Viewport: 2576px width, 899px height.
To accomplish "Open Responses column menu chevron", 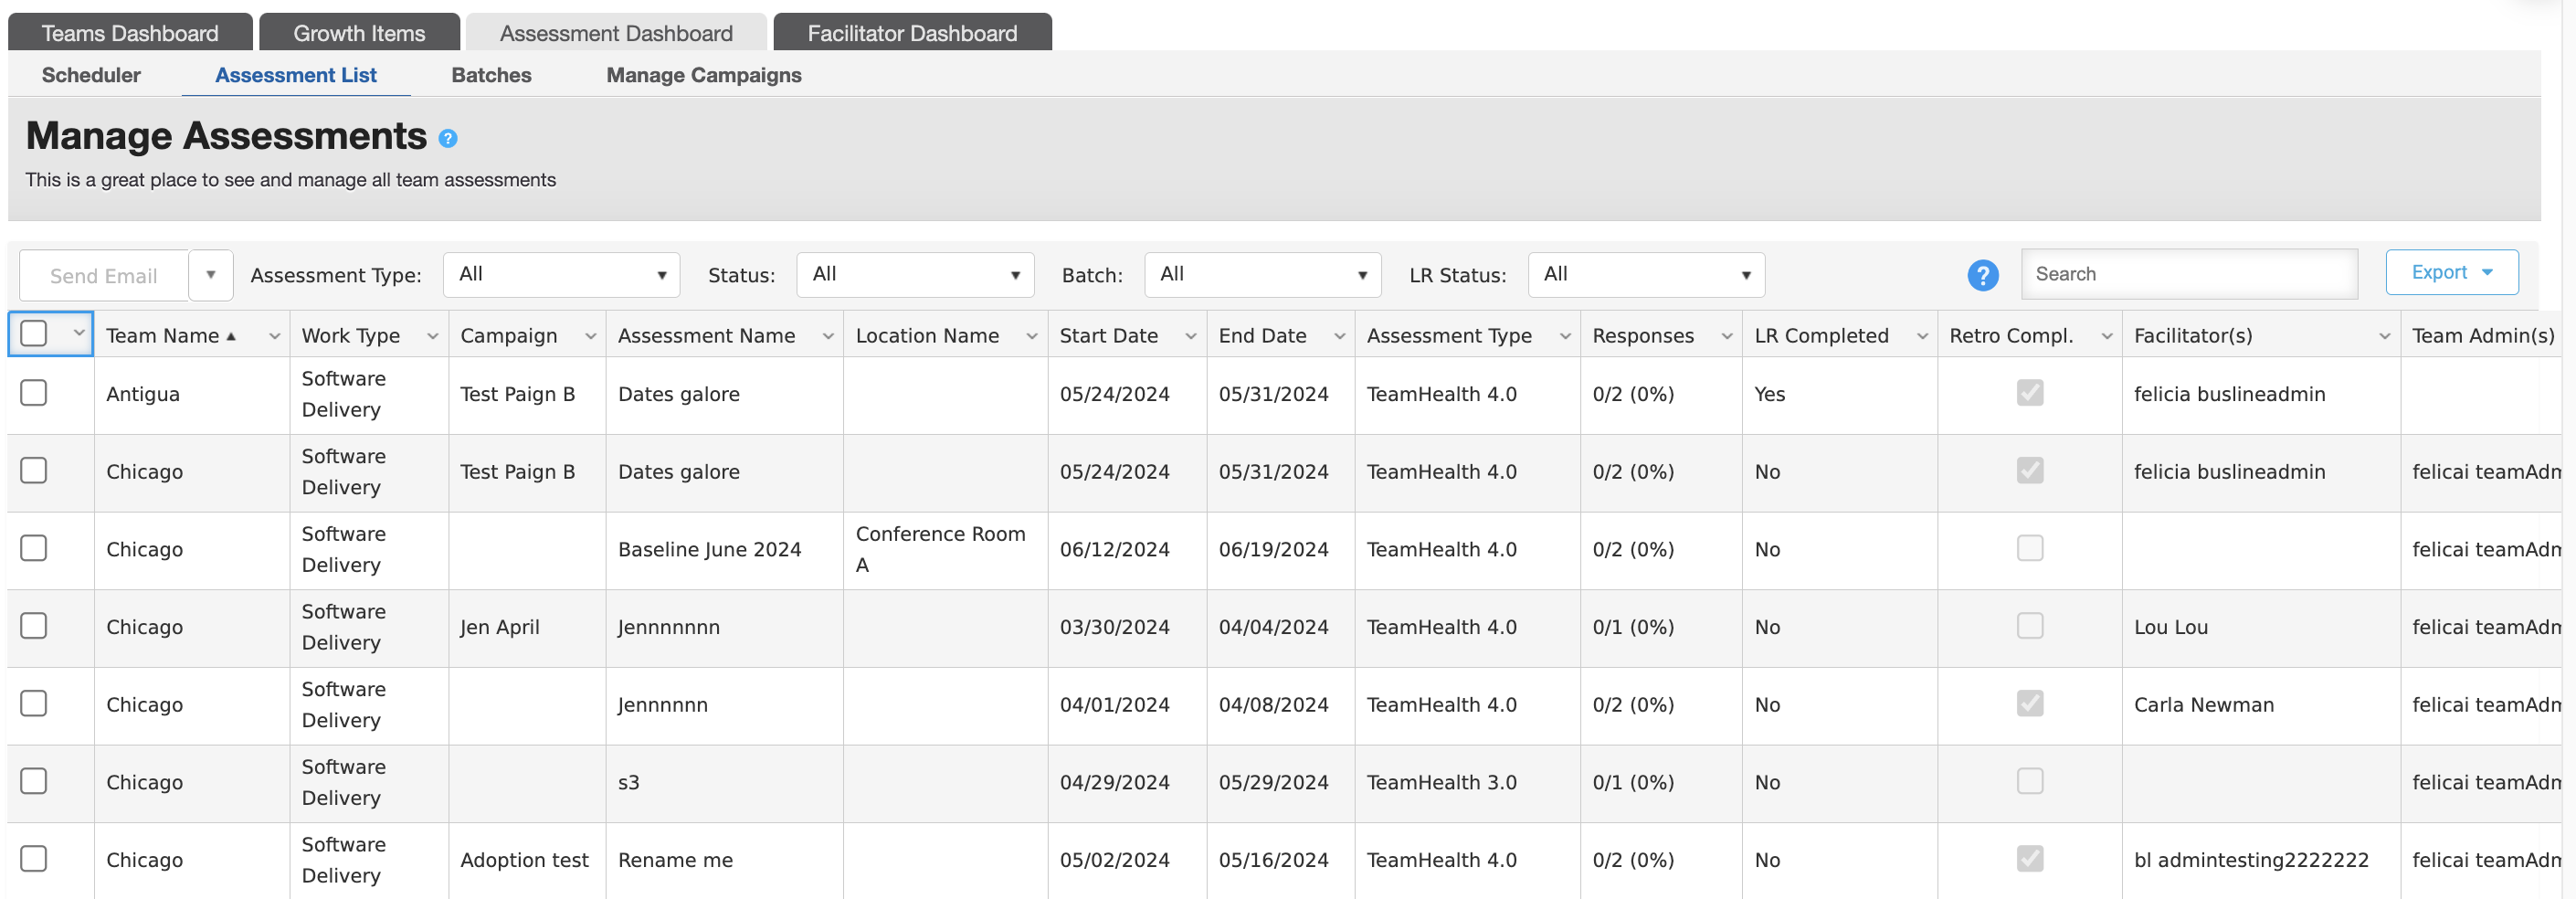I will click(x=1727, y=337).
